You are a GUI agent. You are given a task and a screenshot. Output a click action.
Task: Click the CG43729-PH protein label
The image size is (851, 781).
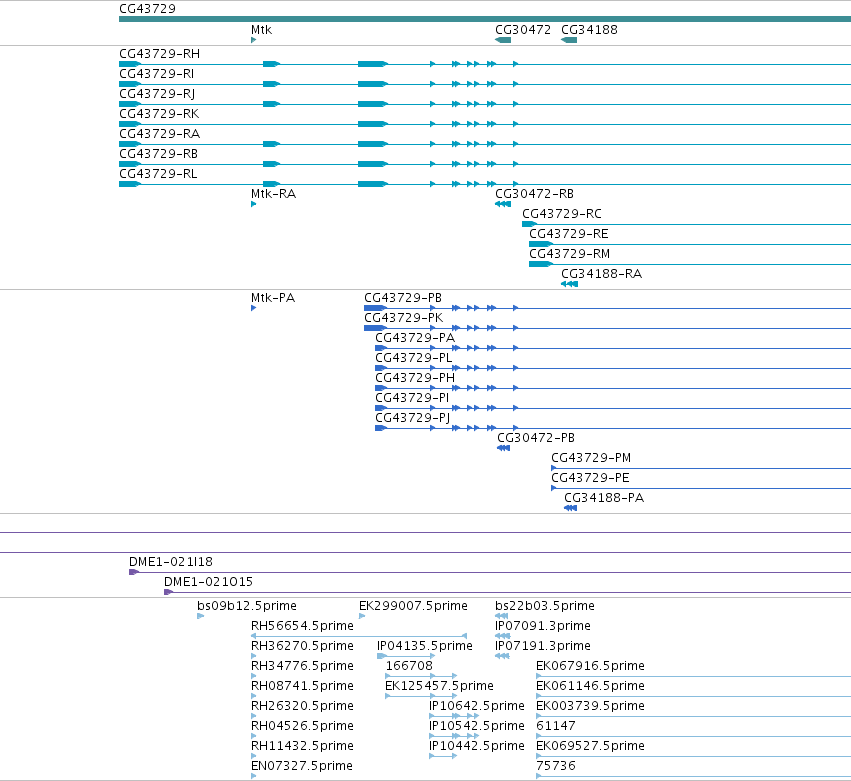tap(415, 379)
